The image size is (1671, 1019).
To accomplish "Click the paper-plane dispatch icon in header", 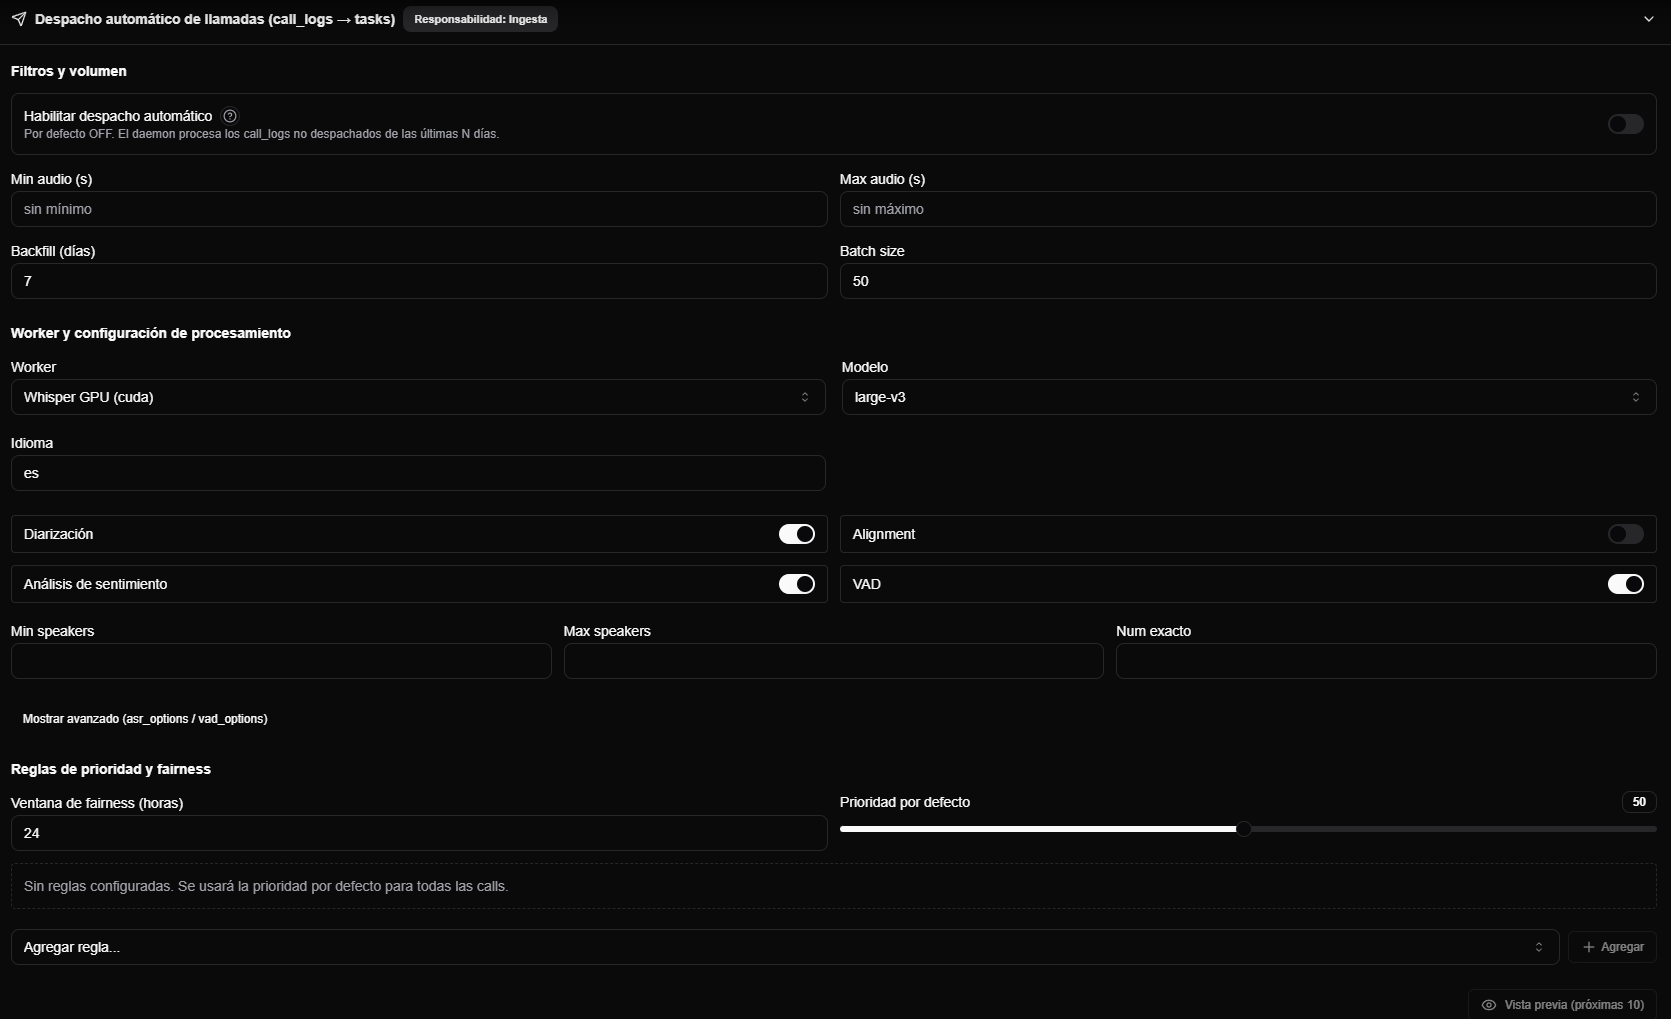I will 19,19.
